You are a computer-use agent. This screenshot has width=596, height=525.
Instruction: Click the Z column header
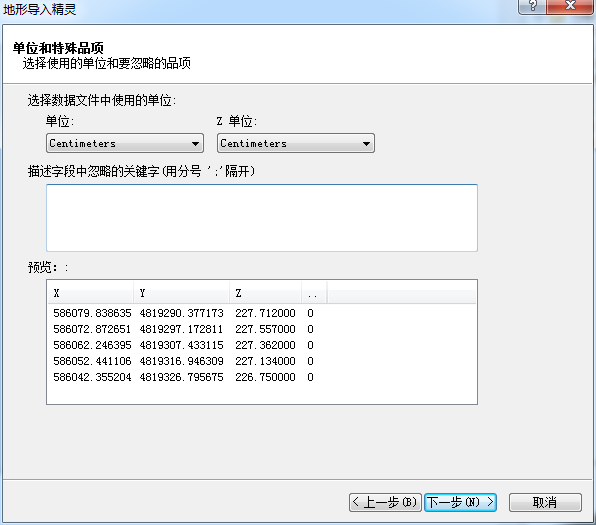click(266, 293)
